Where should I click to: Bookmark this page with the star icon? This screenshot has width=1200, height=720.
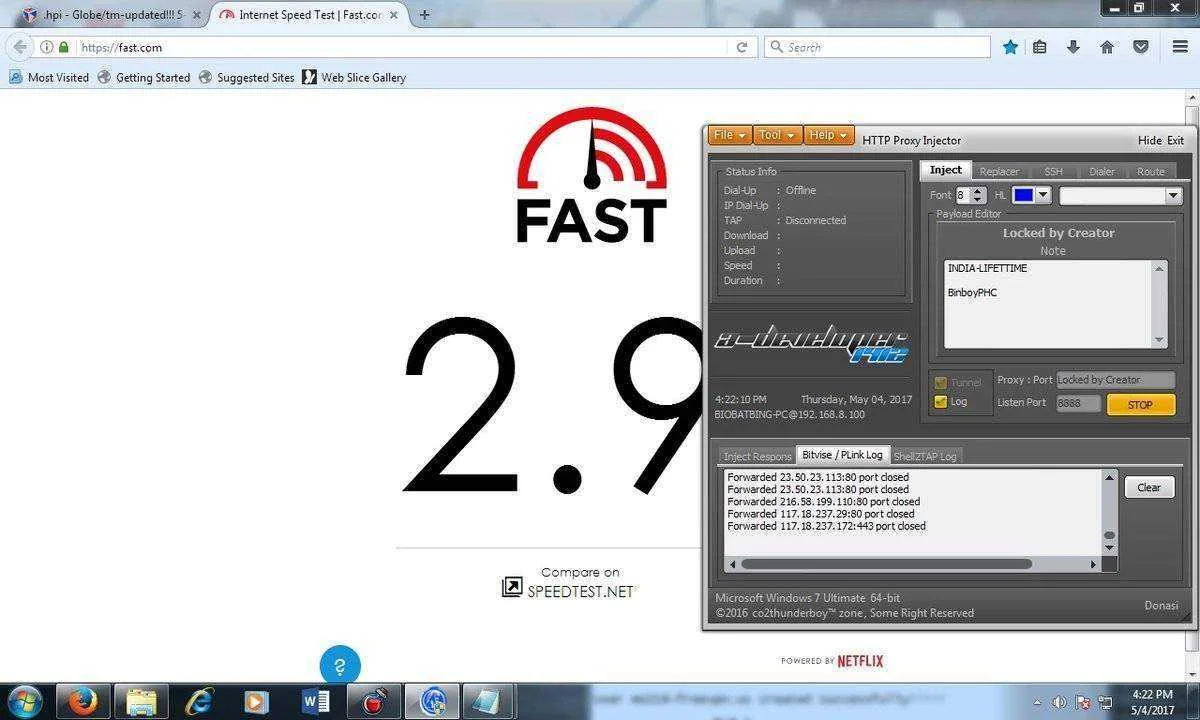[1010, 47]
